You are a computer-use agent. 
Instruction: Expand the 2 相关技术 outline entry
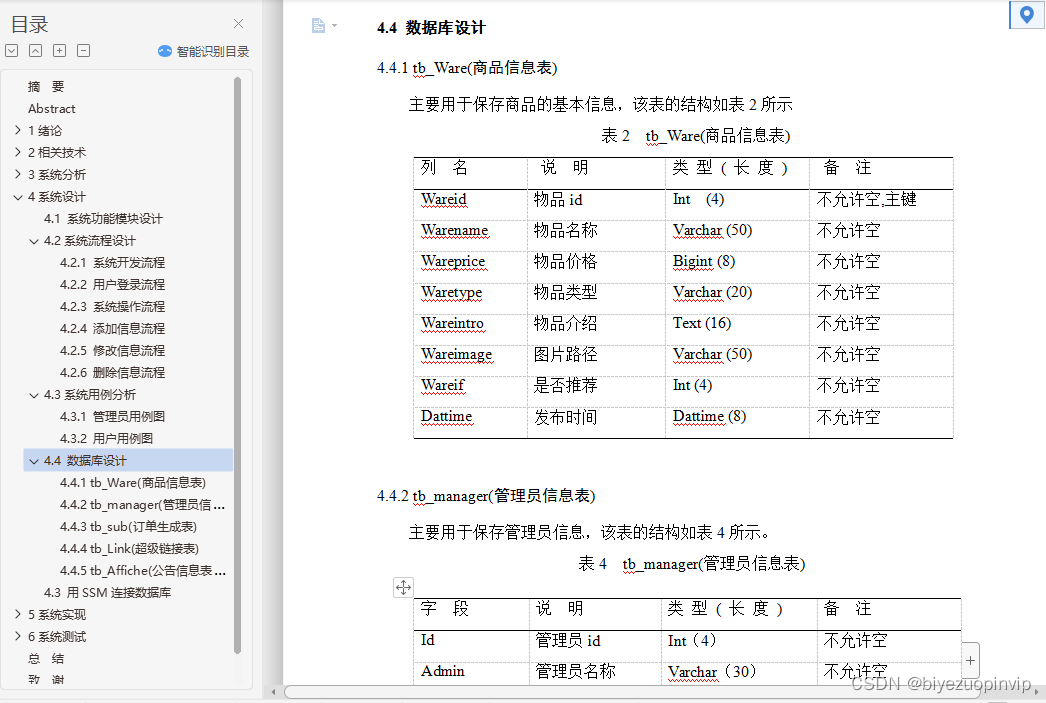point(18,152)
